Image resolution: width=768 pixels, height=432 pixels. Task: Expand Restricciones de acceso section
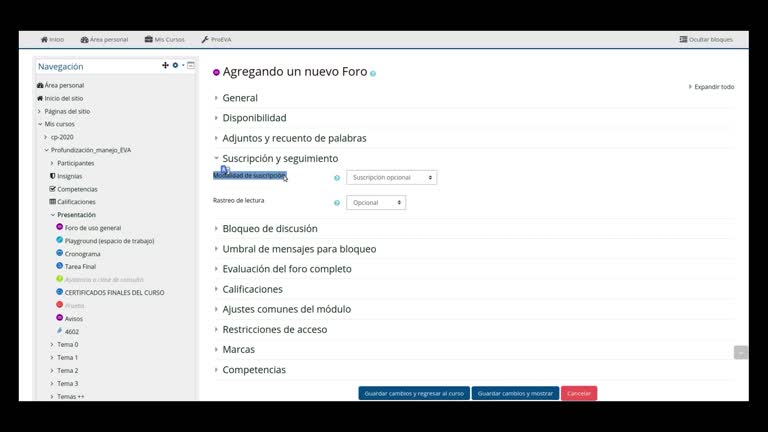274,329
